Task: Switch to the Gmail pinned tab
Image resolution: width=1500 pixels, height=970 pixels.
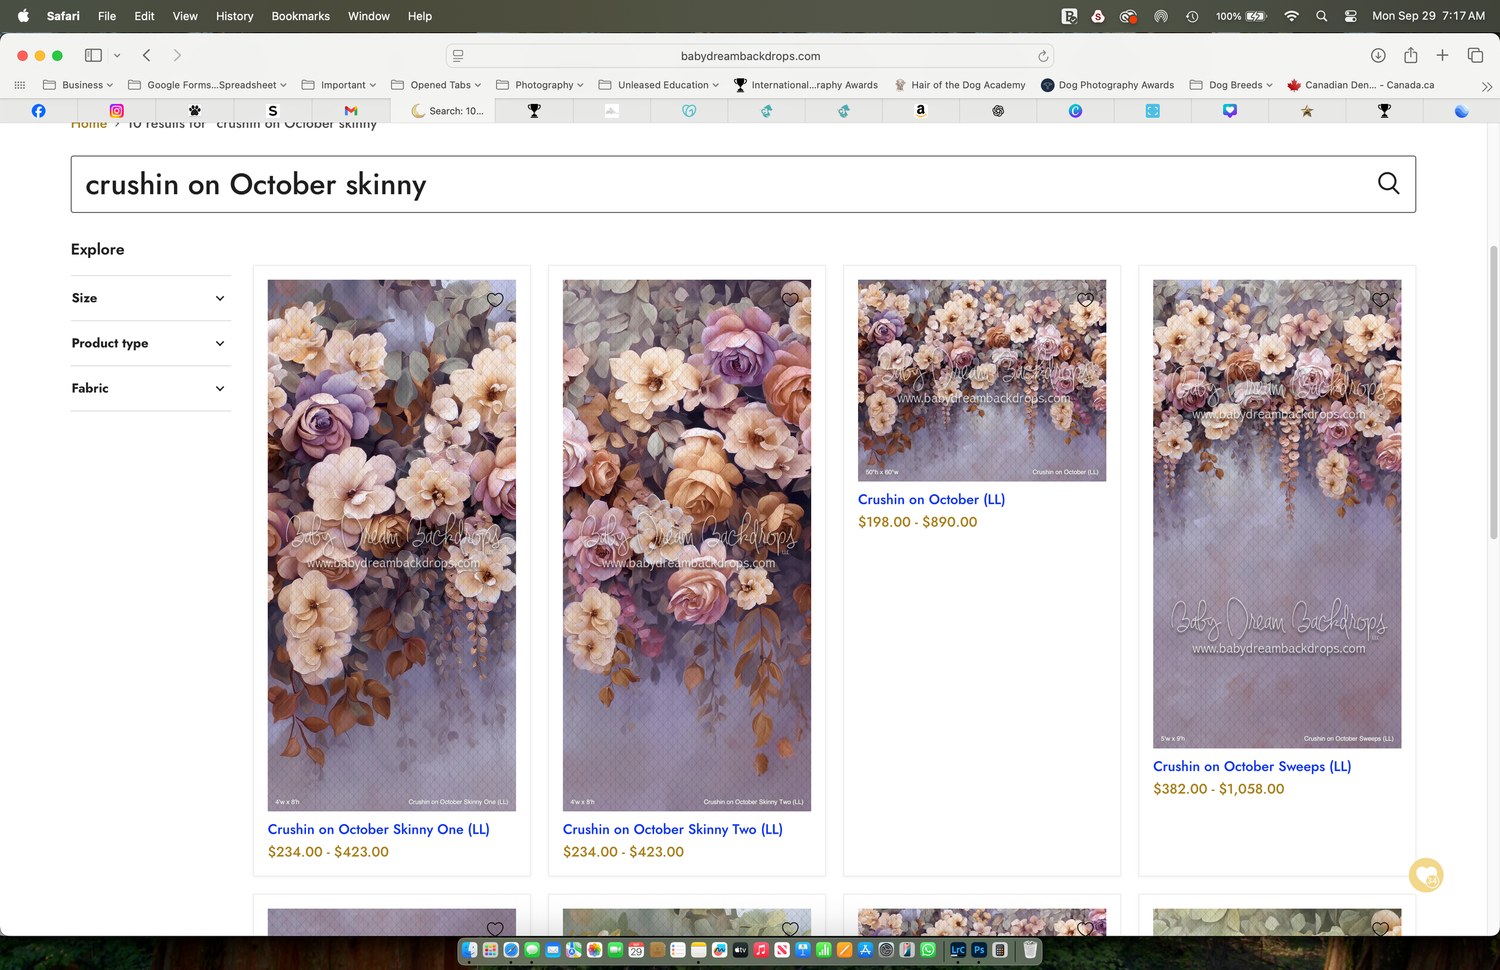Action: coord(350,111)
